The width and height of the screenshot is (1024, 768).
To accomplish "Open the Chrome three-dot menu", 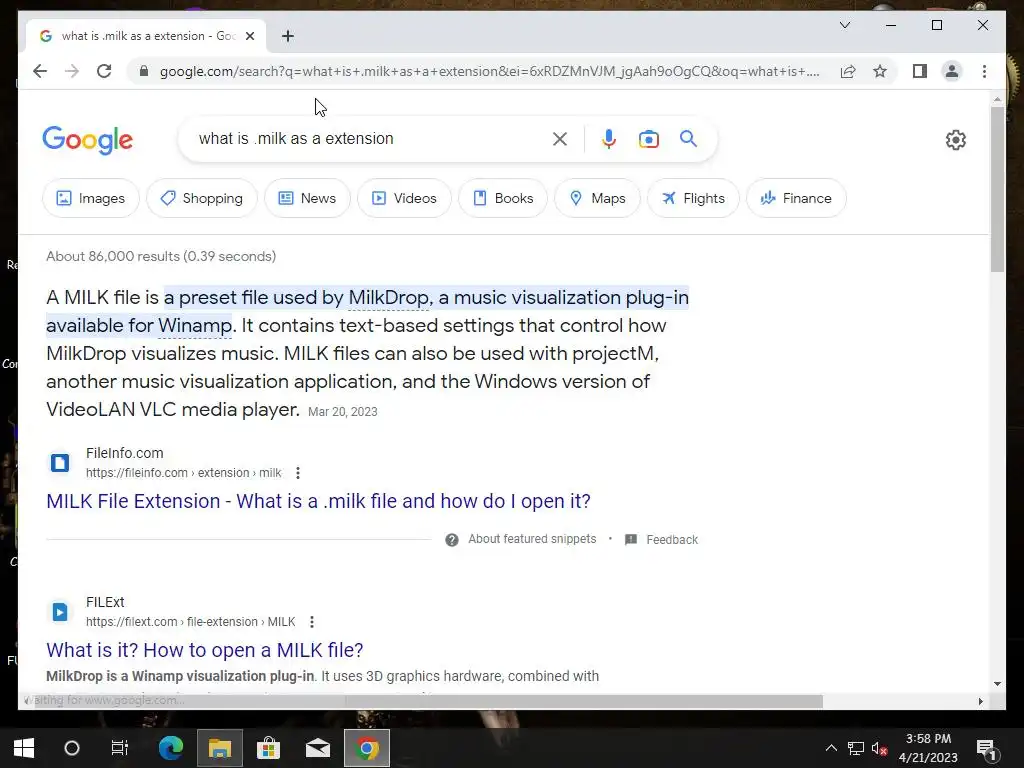I will pos(984,71).
